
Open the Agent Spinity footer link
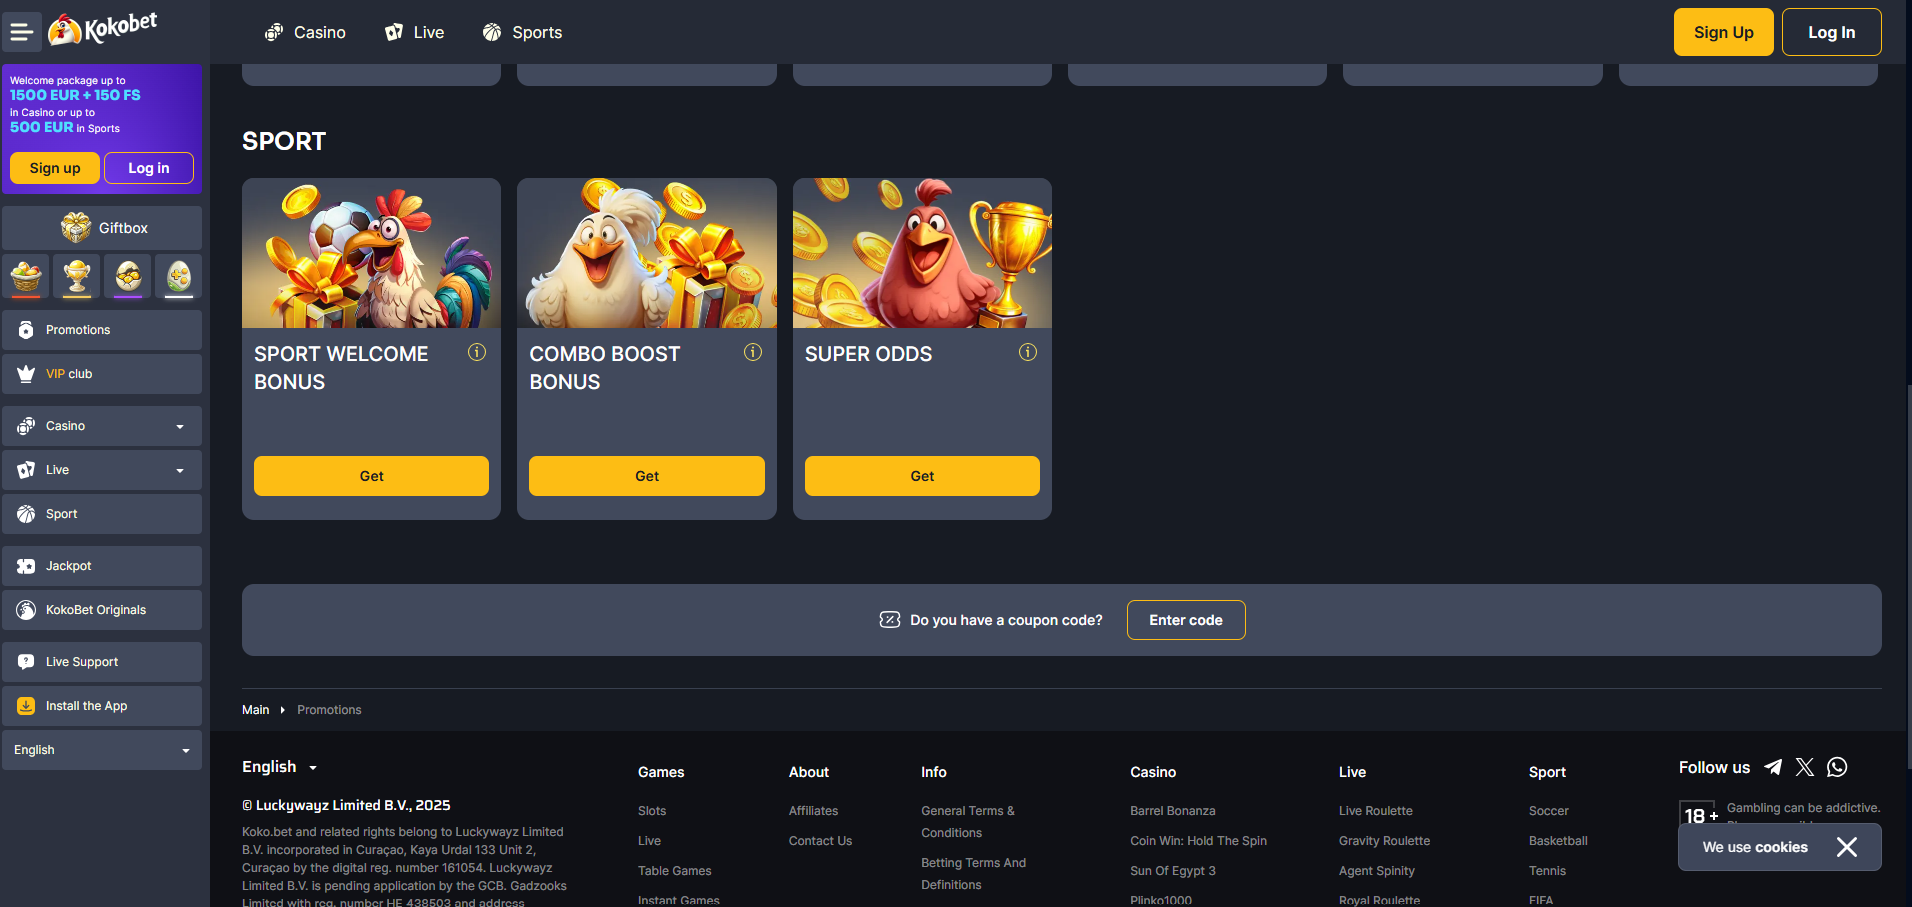(1377, 871)
